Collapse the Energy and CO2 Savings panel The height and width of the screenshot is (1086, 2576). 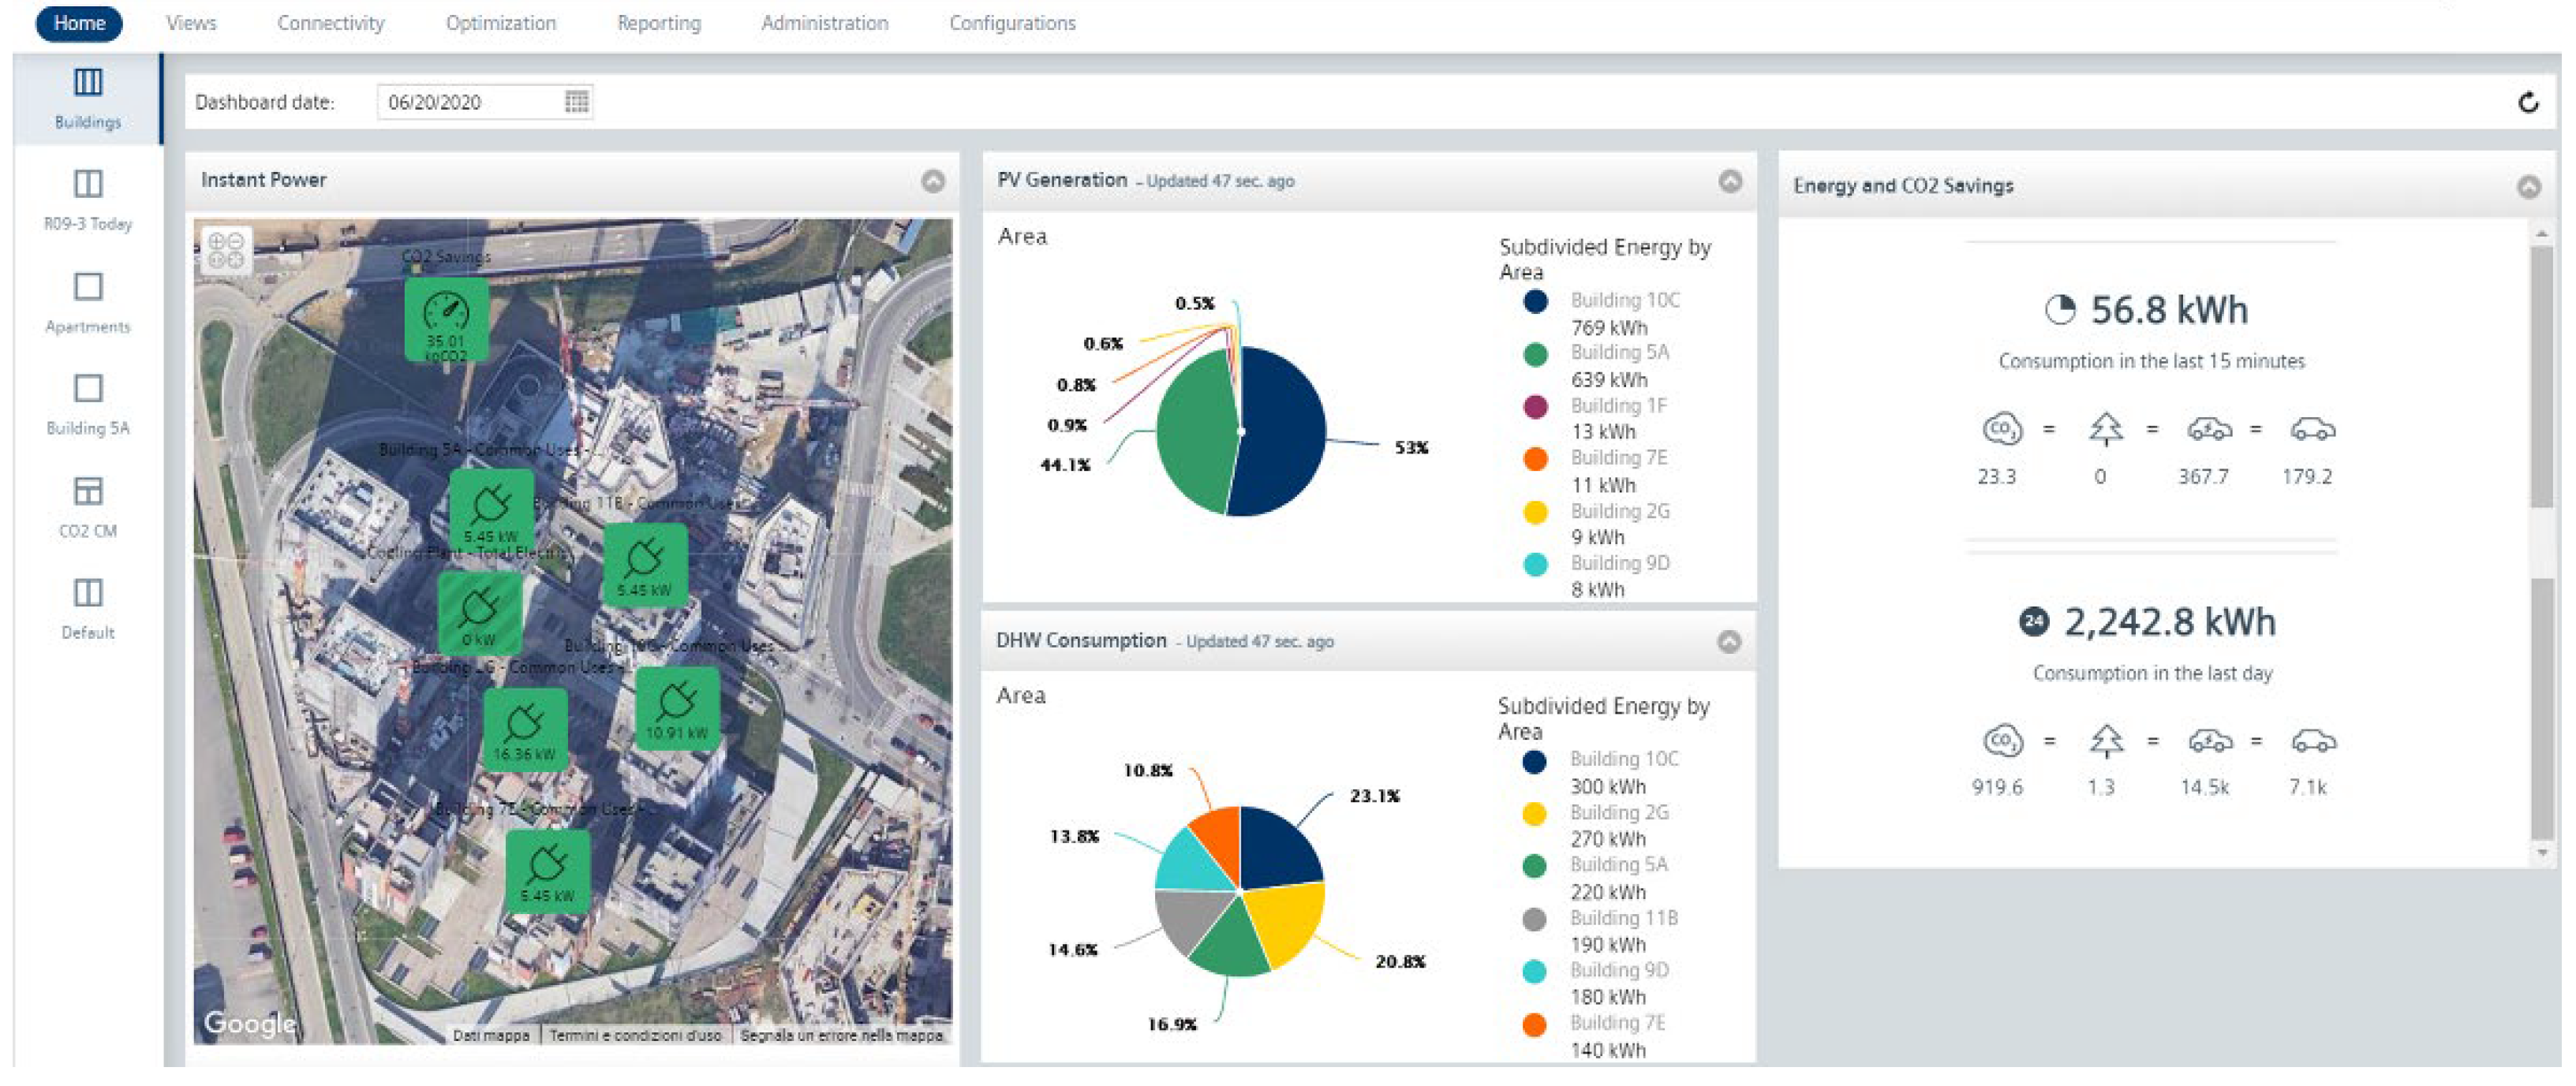2528,187
